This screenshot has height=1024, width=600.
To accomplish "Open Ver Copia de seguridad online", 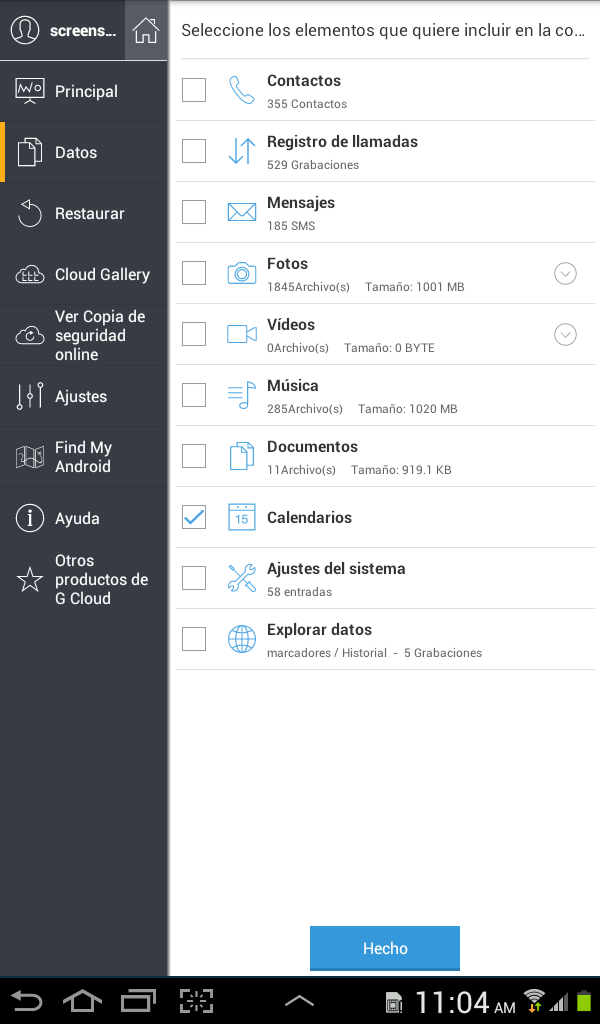I will [84, 336].
